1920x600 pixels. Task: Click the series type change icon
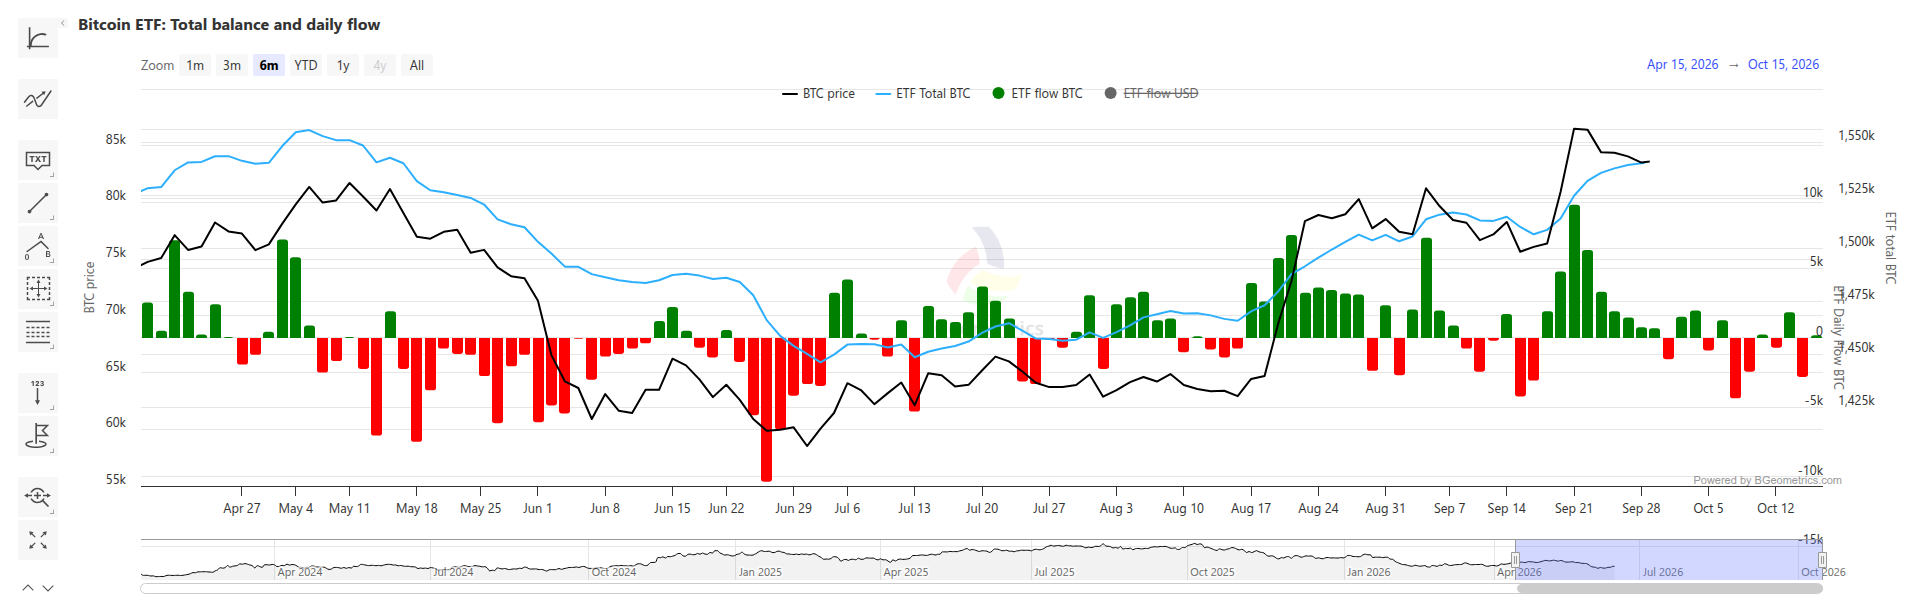[x=38, y=99]
